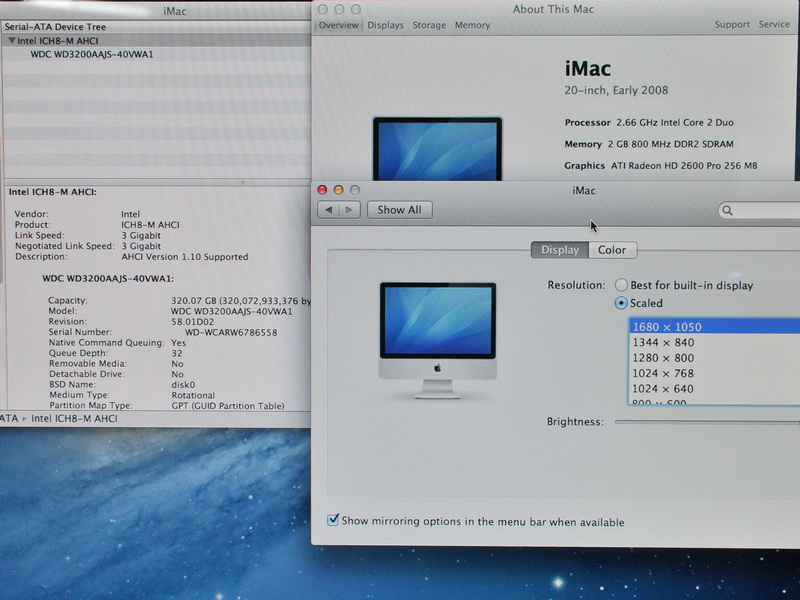Click the Graphics value ATI Radeon HD 2600 Pro
The image size is (800, 600).
(684, 165)
